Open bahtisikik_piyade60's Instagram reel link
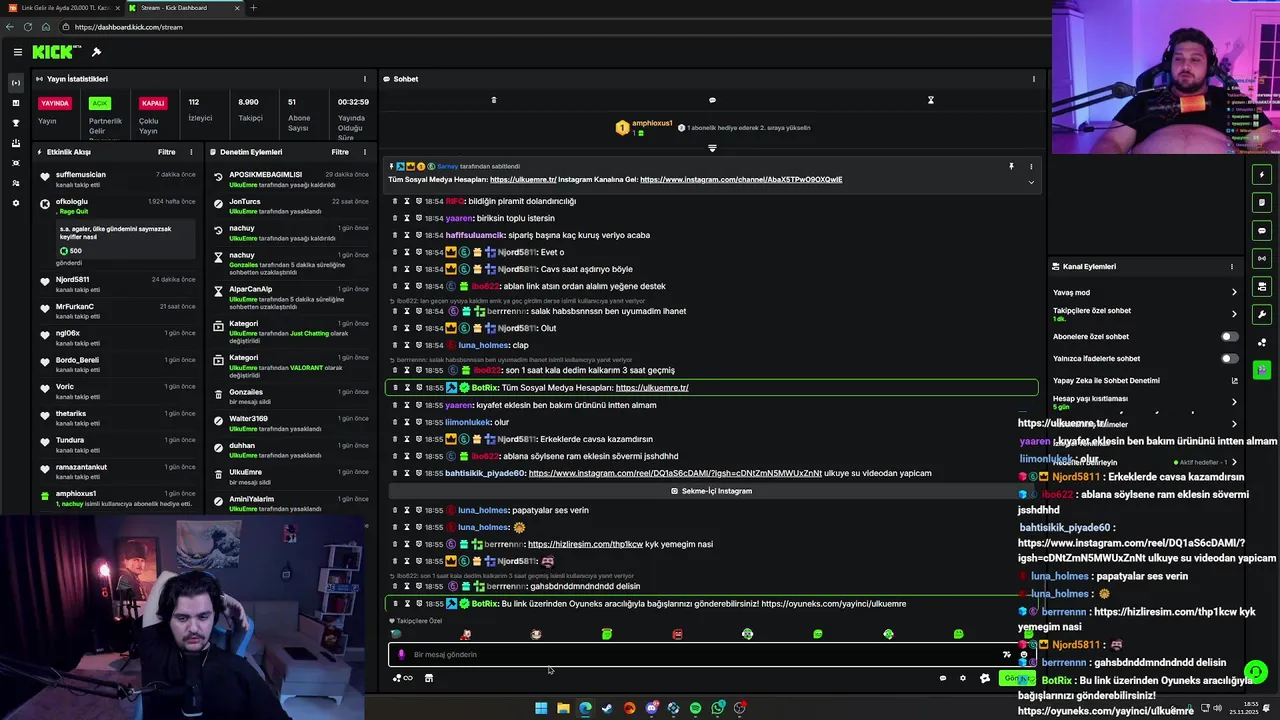Viewport: 1280px width, 720px height. pos(675,474)
